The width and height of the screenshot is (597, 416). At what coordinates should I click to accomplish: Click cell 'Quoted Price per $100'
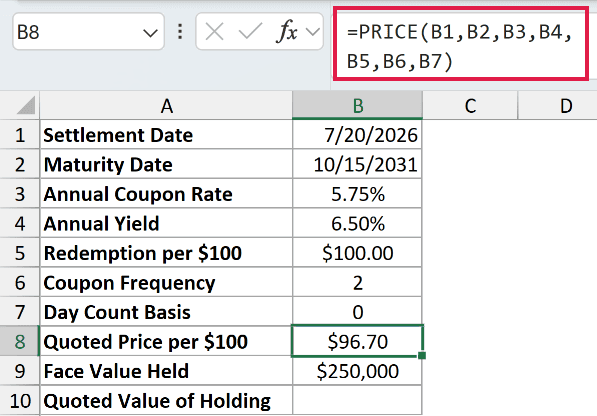166,341
